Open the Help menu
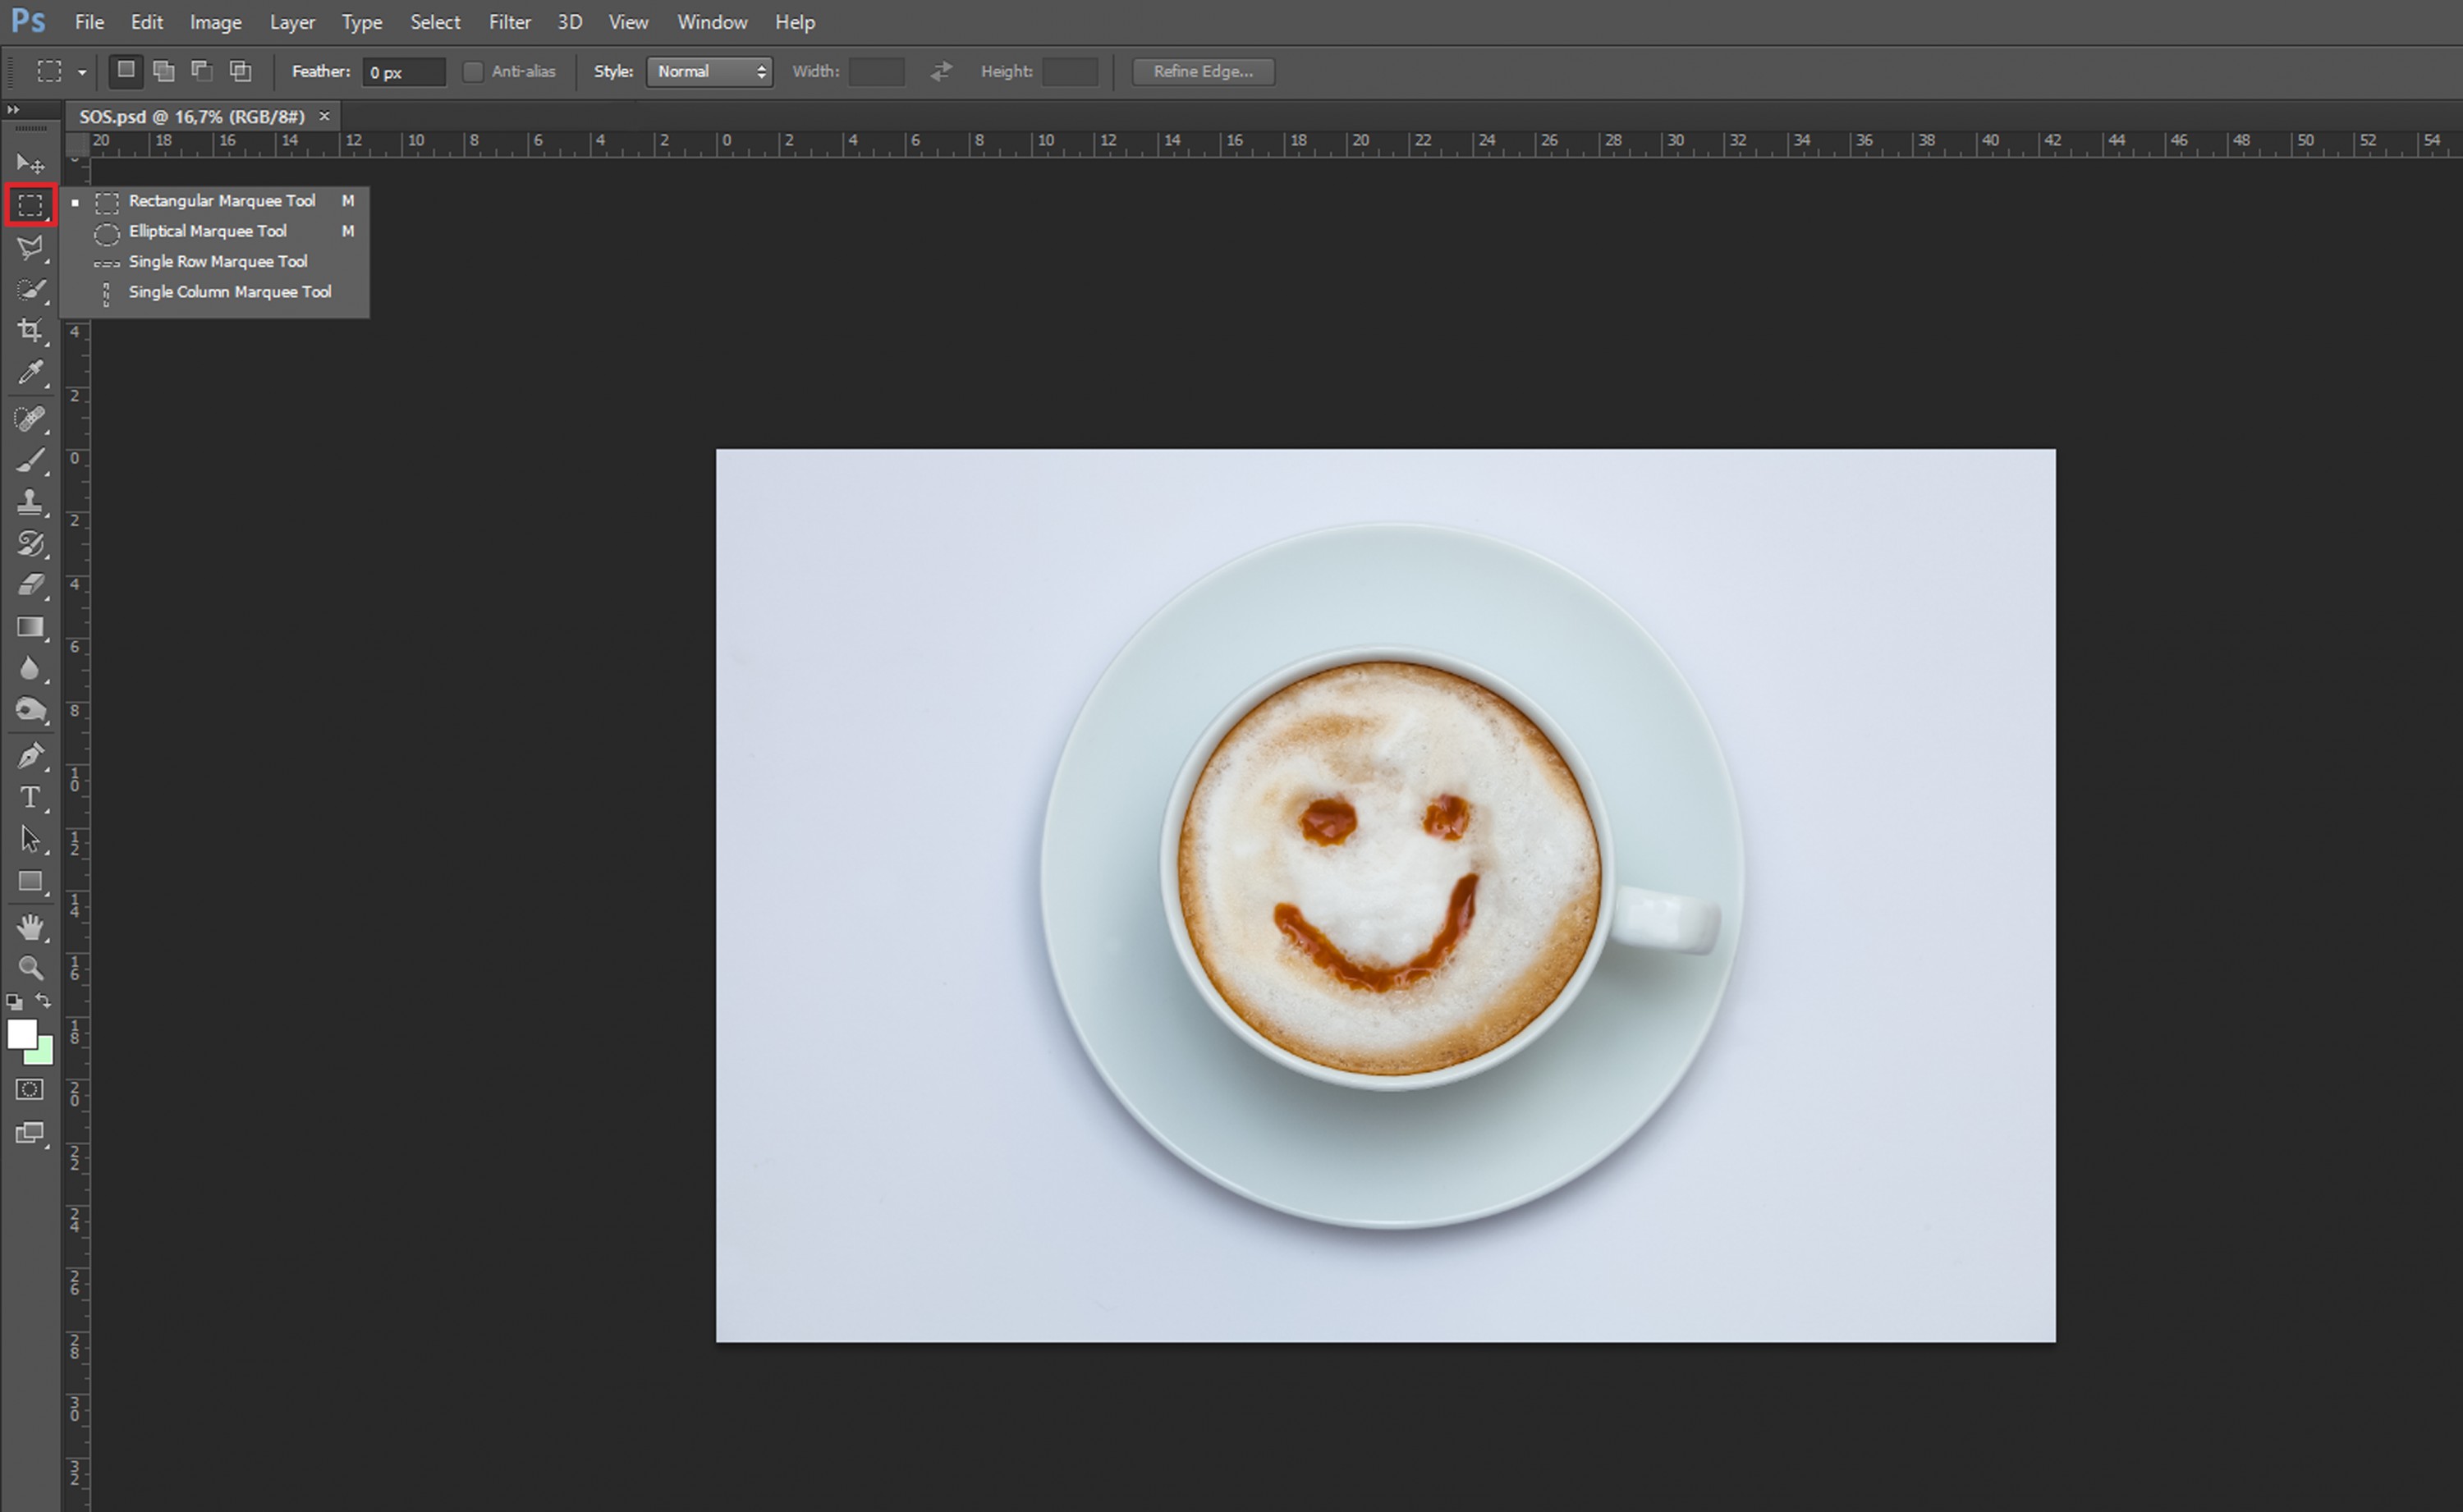The image size is (2463, 1512). pos(795,22)
